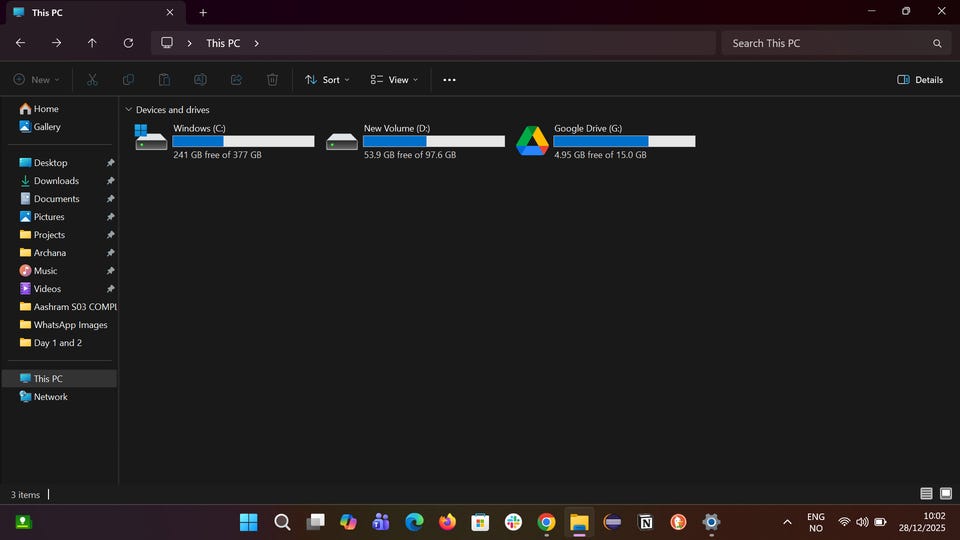960x540 pixels.
Task: Unpin Archana using its pin icon
Action: [111, 253]
